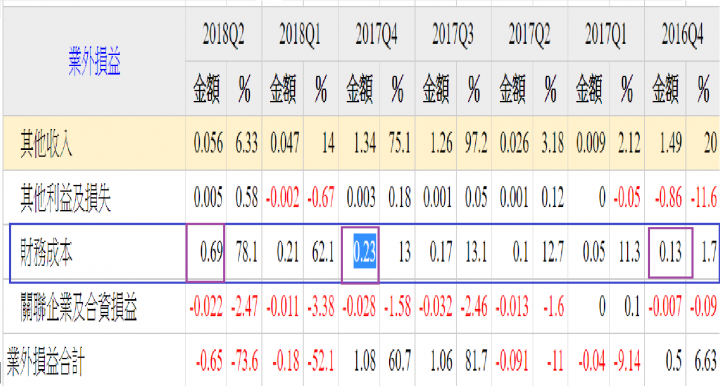Click 其他收入 percentage 3.18
This screenshot has width=720, height=386.
552,143
